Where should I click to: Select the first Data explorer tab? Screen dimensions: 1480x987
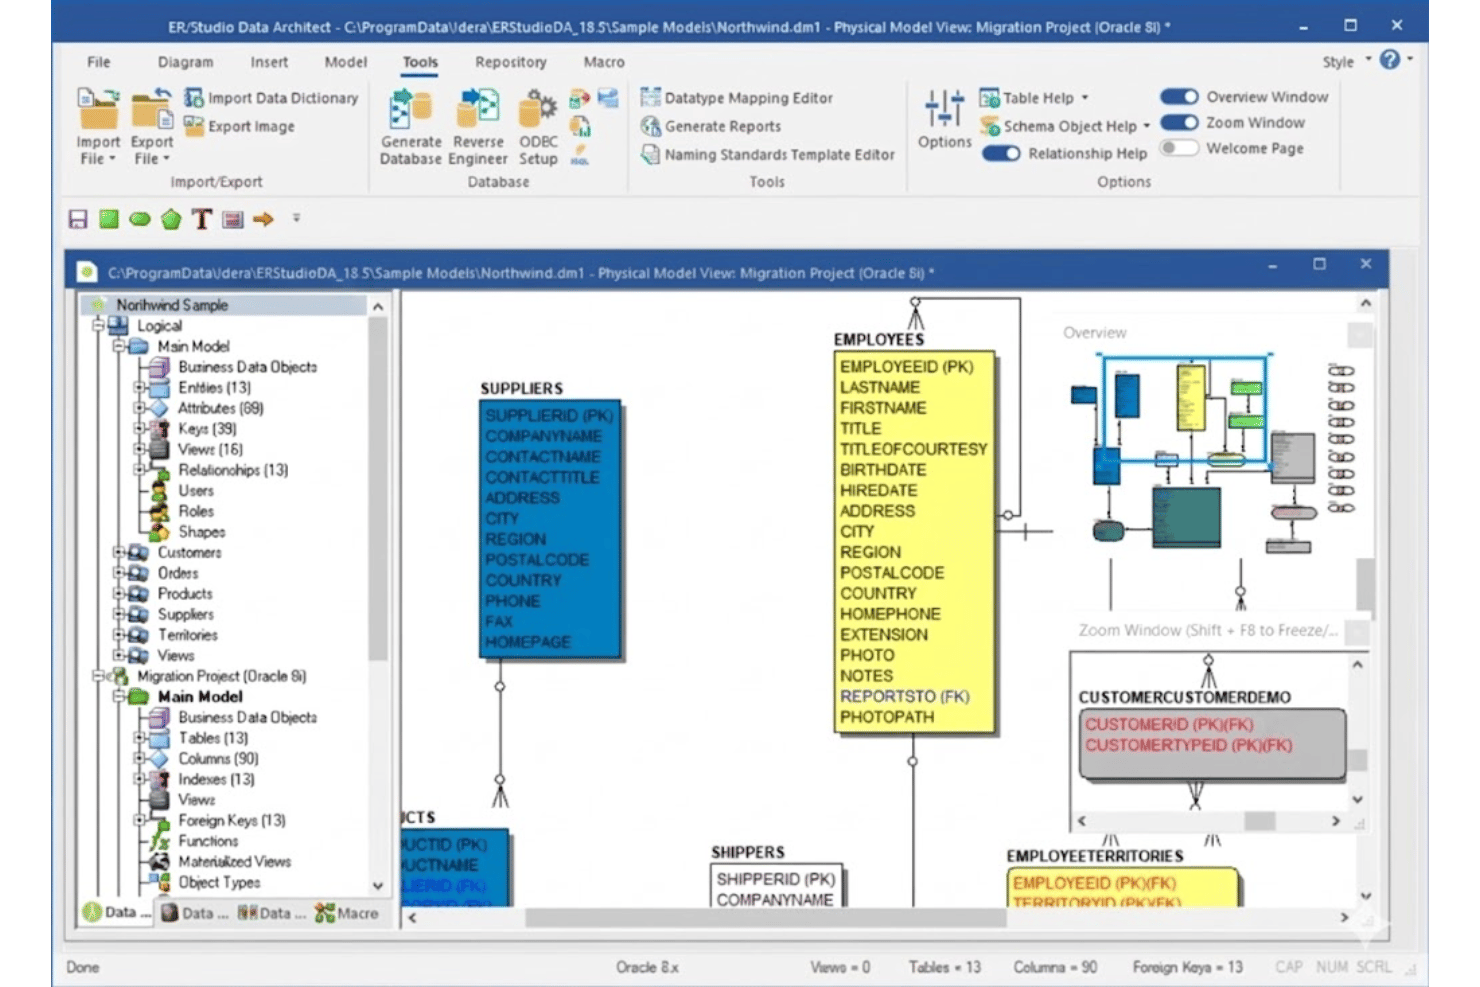(x=117, y=912)
